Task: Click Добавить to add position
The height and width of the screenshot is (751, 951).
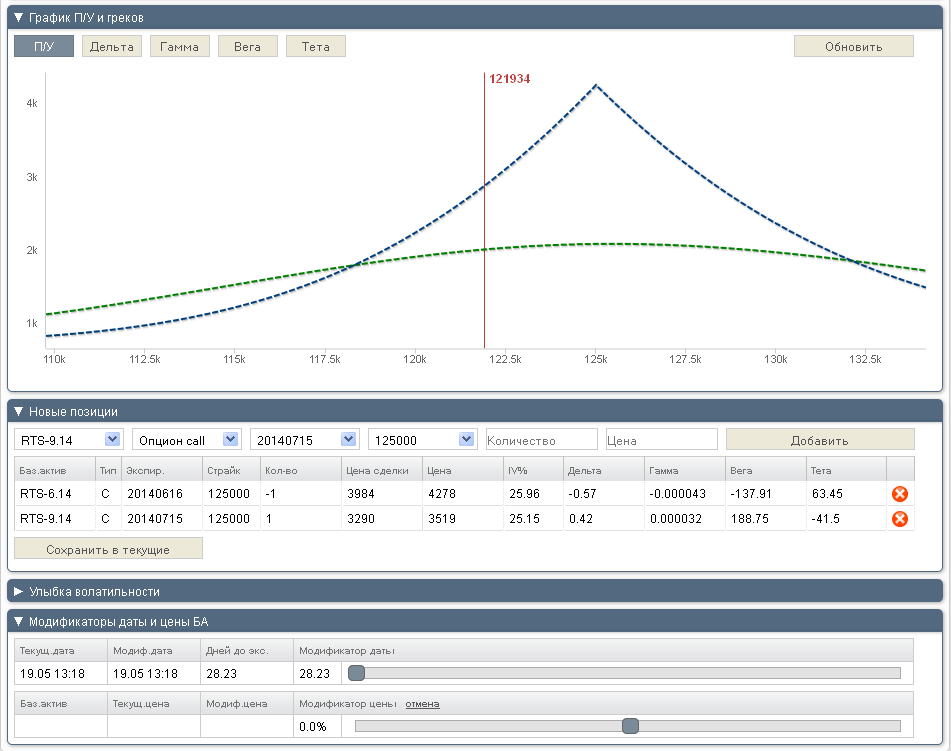Action: point(819,440)
